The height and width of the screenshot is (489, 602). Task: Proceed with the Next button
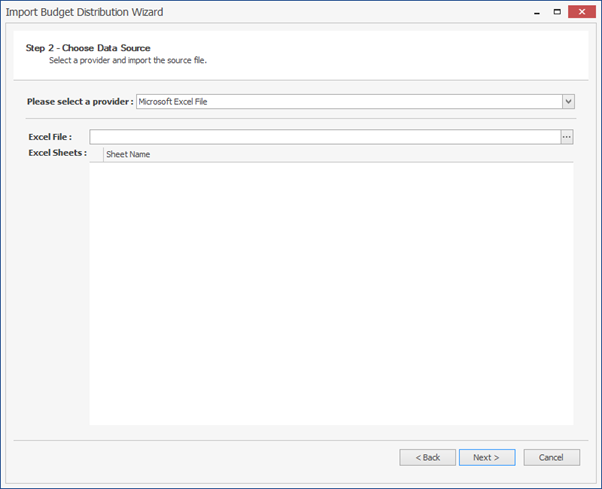pos(487,458)
